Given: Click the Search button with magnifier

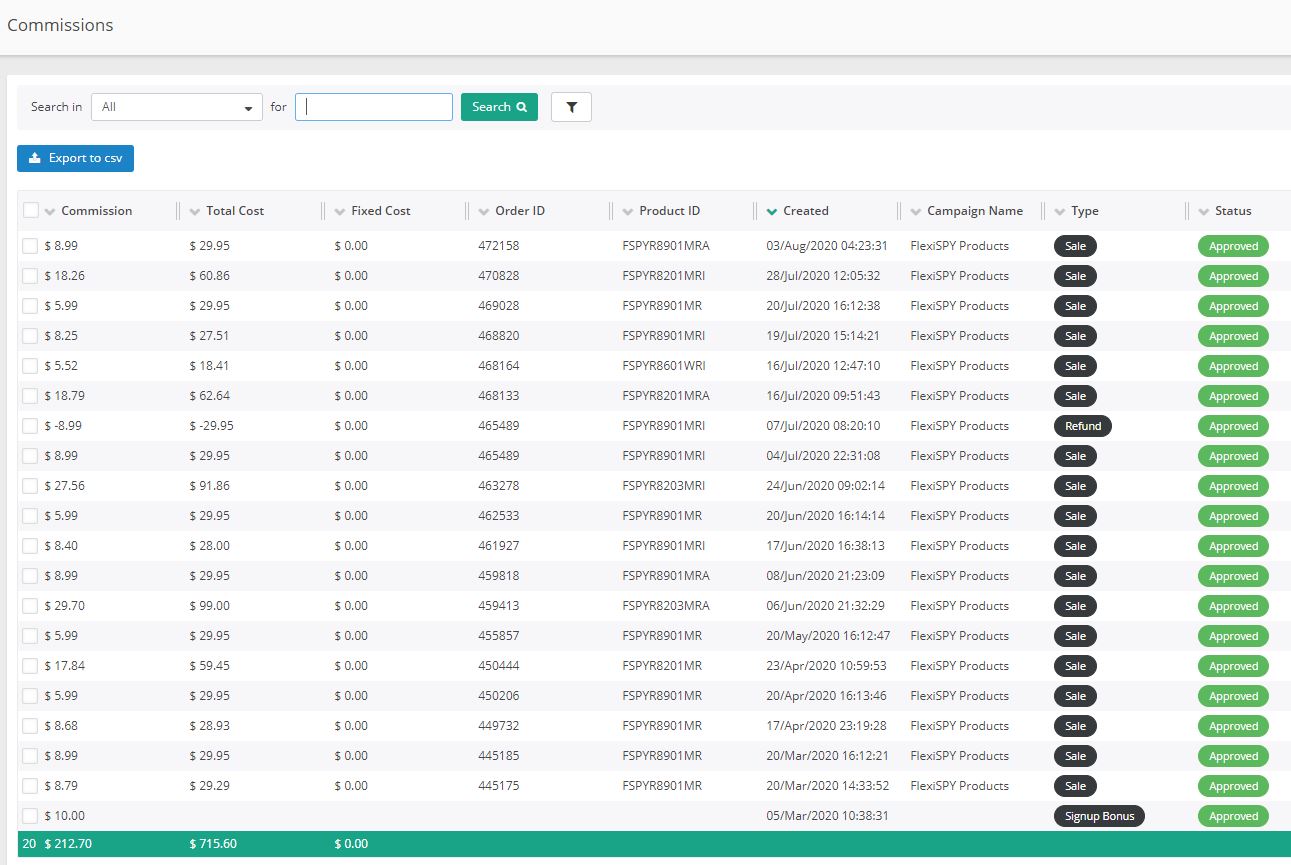Looking at the screenshot, I should coord(499,107).
